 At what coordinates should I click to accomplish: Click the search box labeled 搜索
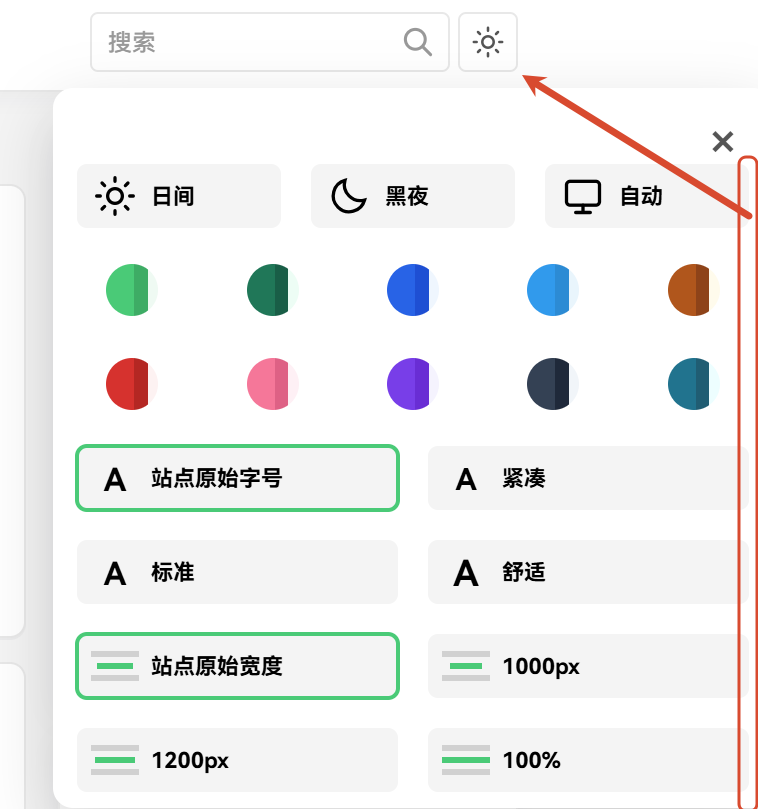click(269, 42)
